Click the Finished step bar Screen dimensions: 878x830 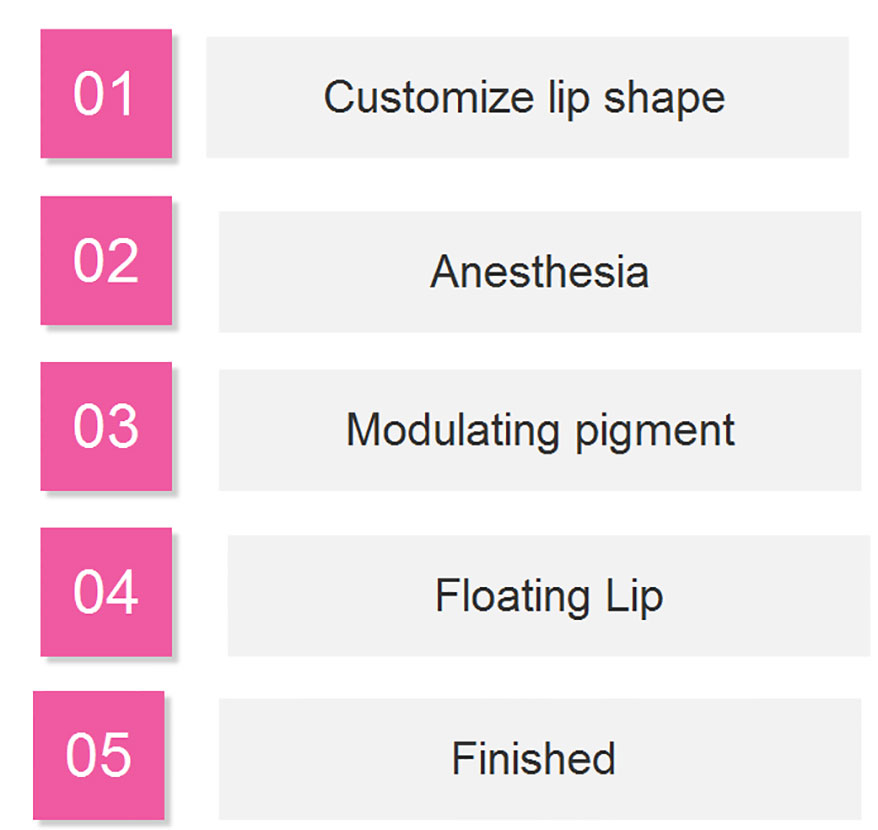pos(540,759)
